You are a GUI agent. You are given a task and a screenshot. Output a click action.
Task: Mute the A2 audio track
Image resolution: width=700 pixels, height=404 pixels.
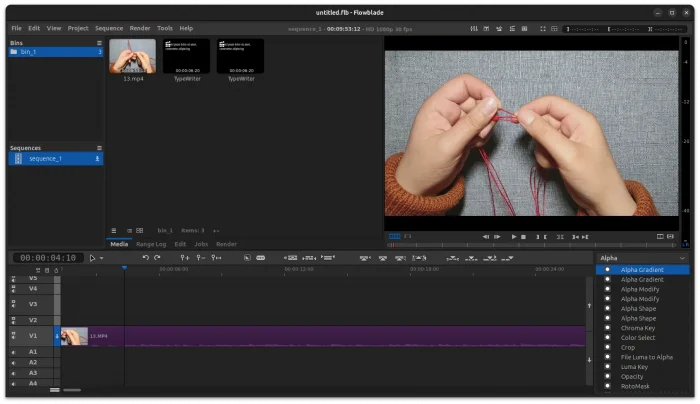pos(13,363)
